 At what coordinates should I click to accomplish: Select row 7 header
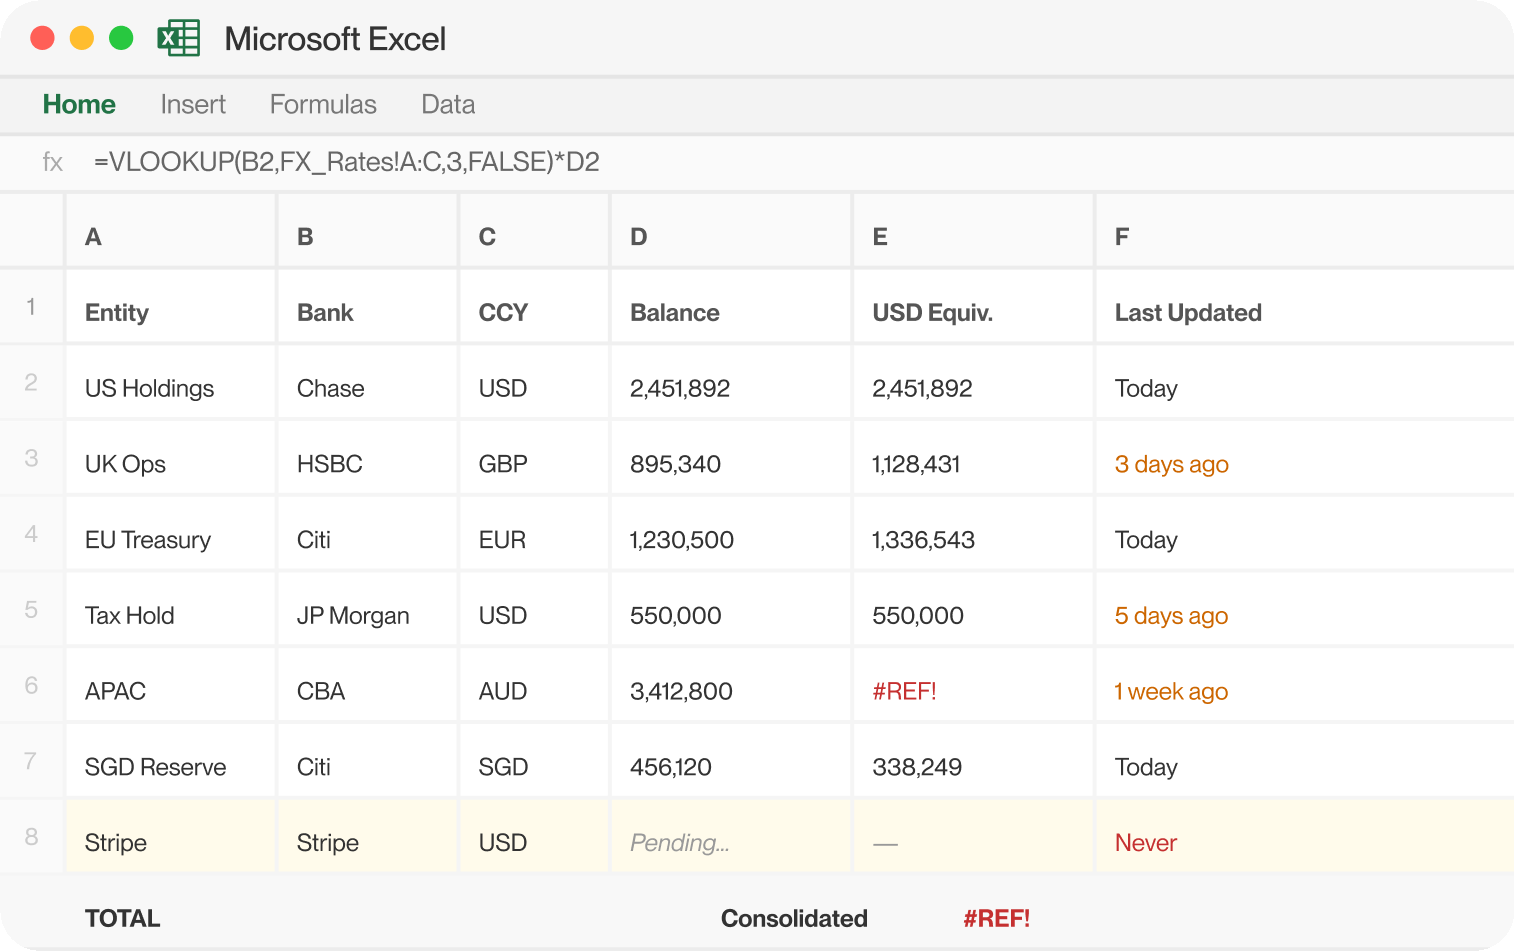[x=31, y=761]
